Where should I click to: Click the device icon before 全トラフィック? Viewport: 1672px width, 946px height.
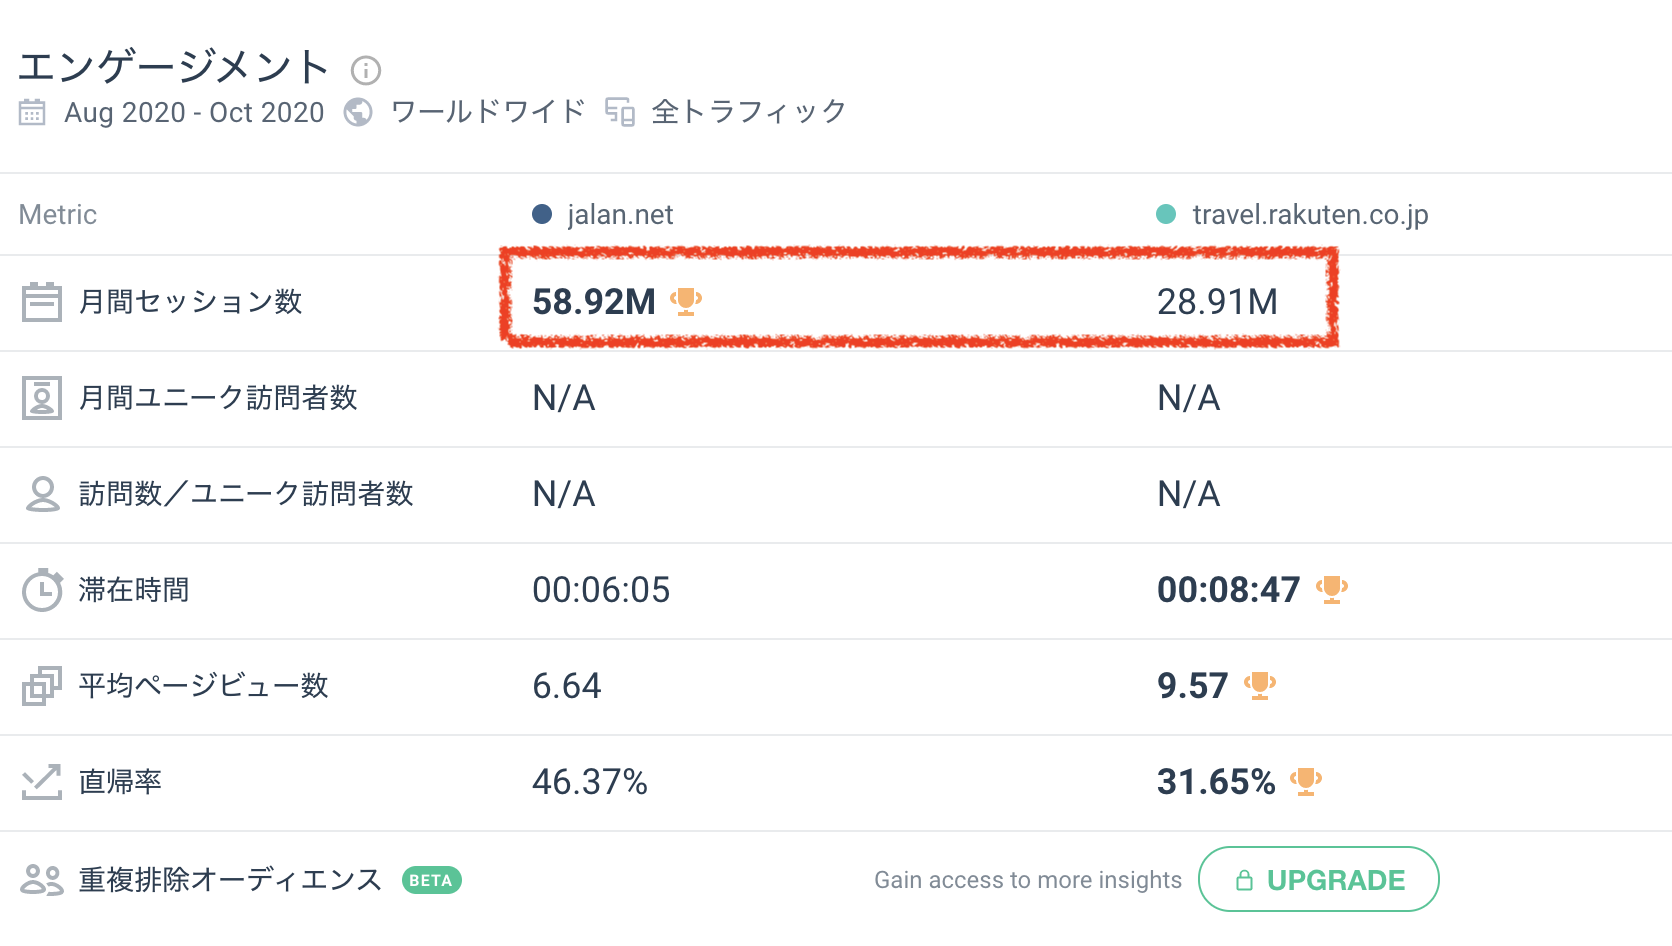(x=620, y=112)
